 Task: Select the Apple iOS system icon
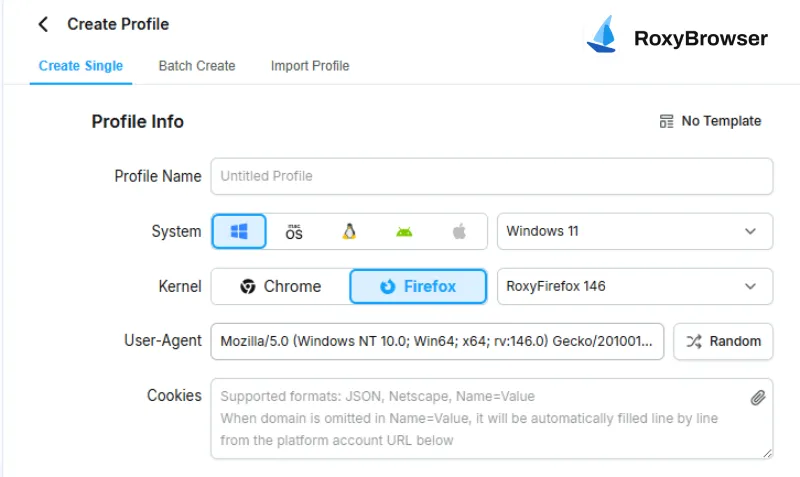coord(459,232)
